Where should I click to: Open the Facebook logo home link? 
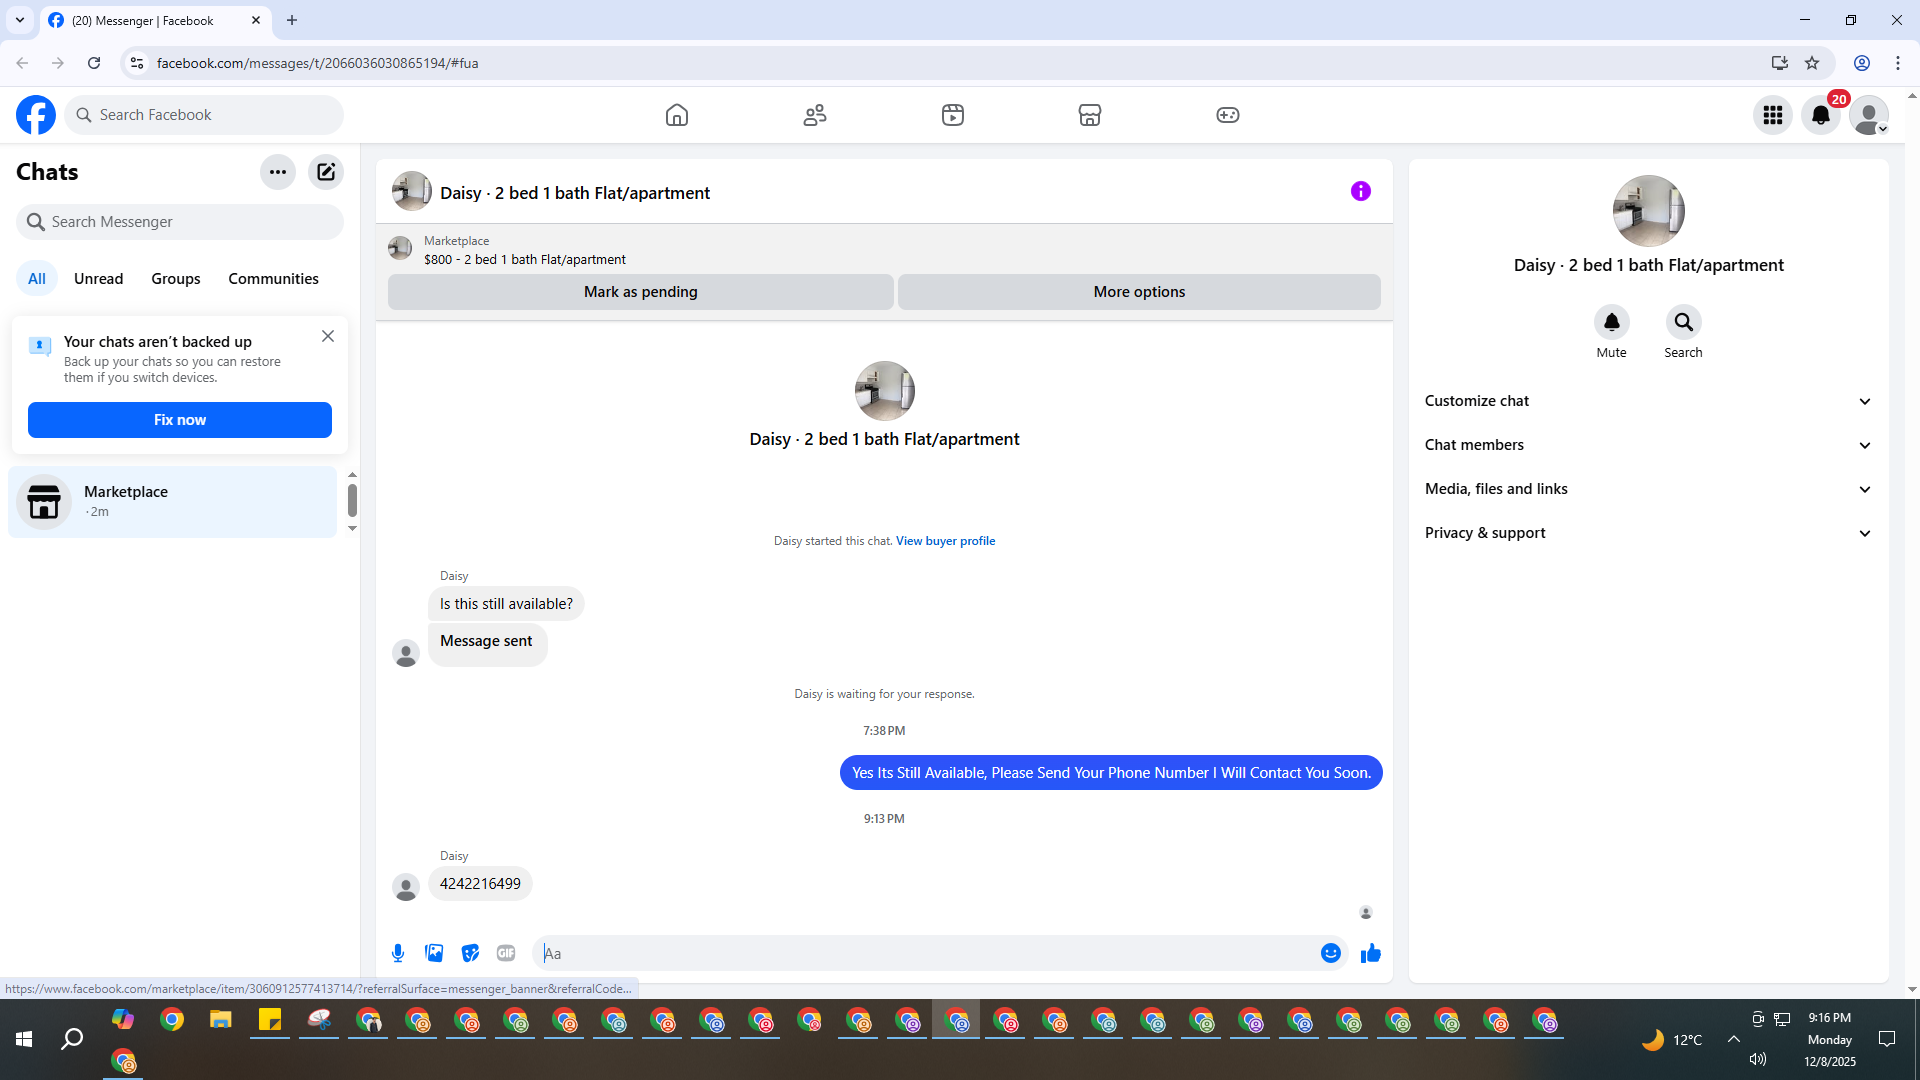pos(36,115)
